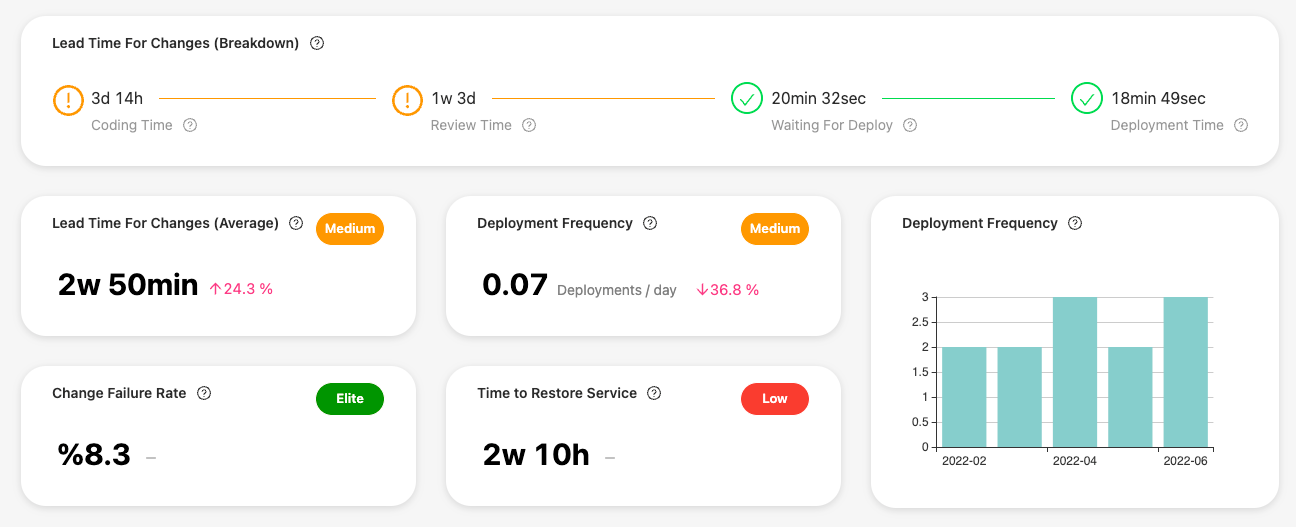Click the Change Failure Rate help icon
The image size is (1296, 527).
(204, 393)
